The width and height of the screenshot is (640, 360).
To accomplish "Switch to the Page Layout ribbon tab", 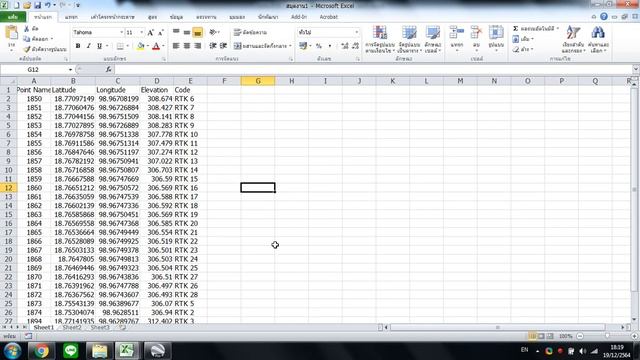I will (113, 17).
